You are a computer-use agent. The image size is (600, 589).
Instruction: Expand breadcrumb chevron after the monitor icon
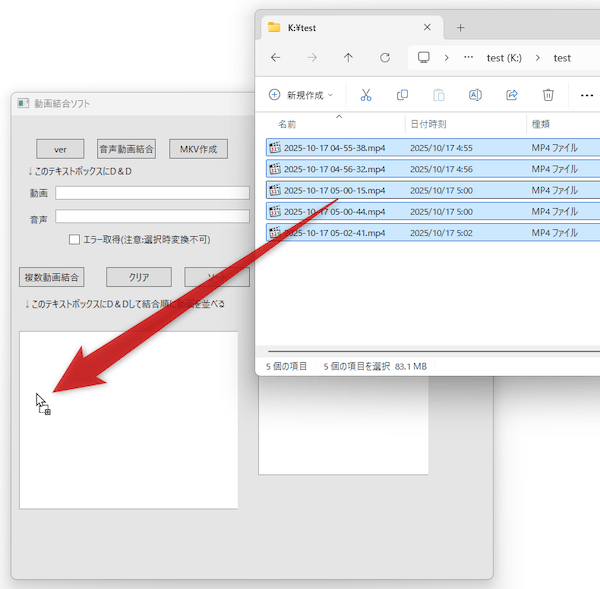(x=446, y=58)
